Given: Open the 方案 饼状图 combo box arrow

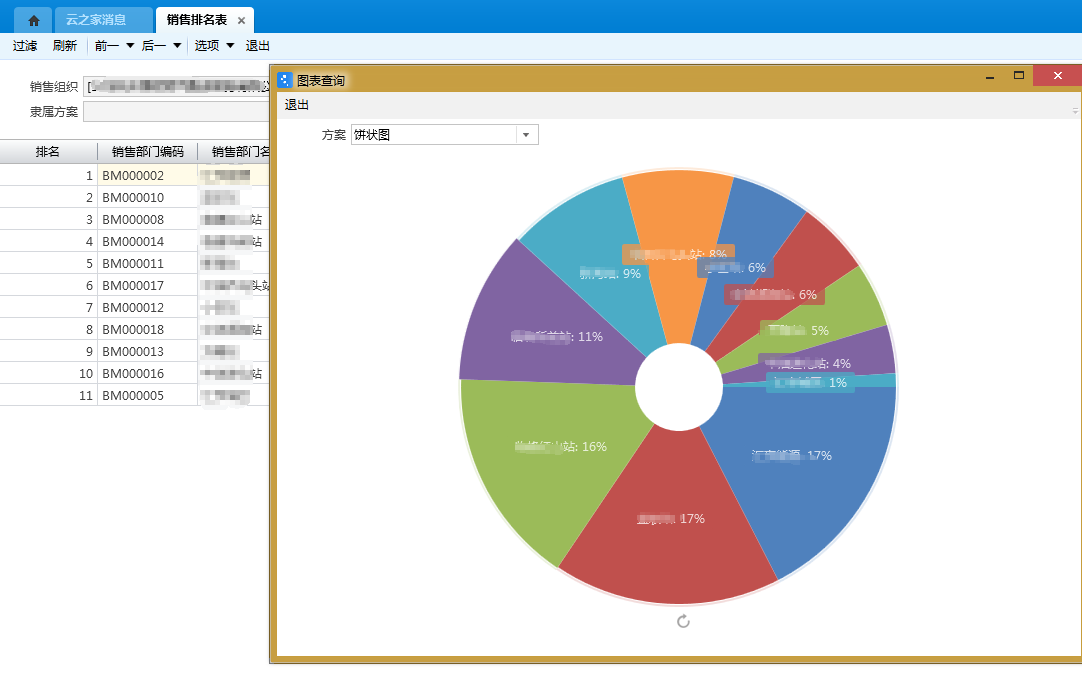Looking at the screenshot, I should click(526, 135).
